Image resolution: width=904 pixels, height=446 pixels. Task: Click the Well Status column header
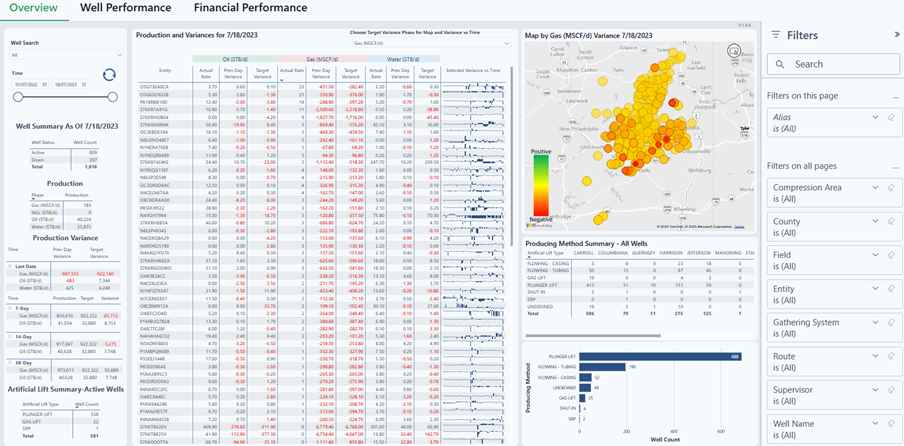pos(43,141)
